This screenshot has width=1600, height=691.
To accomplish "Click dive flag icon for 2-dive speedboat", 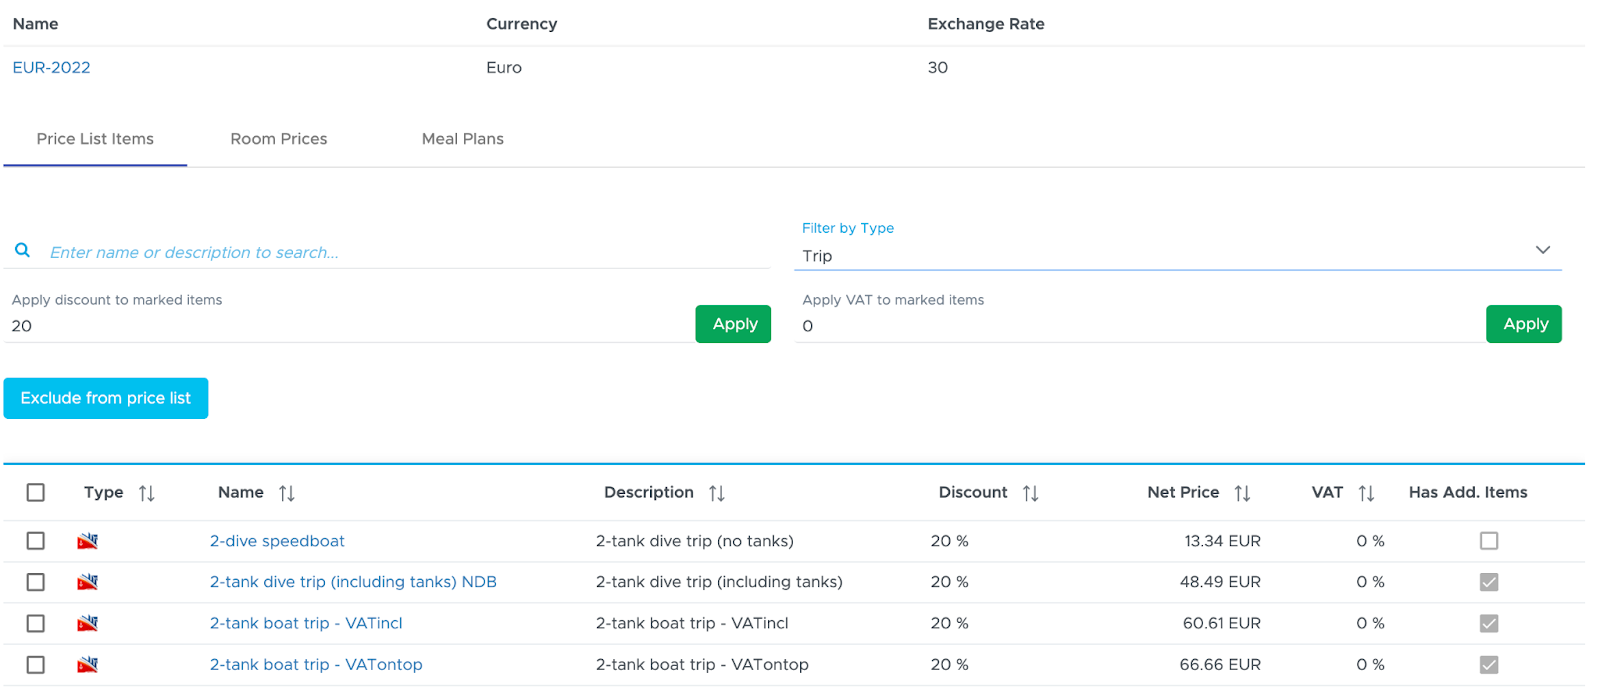I will pos(88,541).
